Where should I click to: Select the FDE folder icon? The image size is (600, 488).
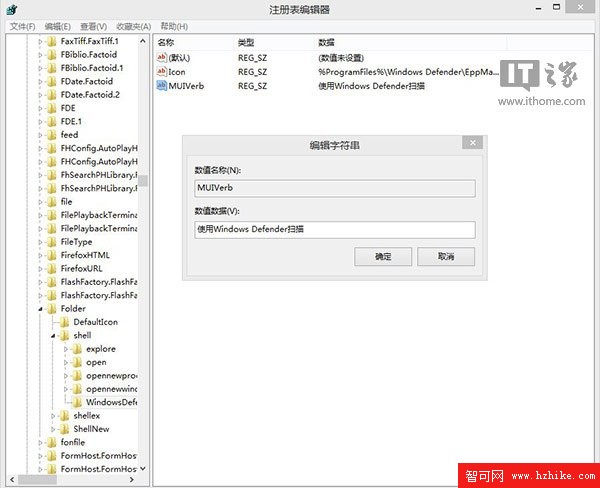[x=51, y=108]
